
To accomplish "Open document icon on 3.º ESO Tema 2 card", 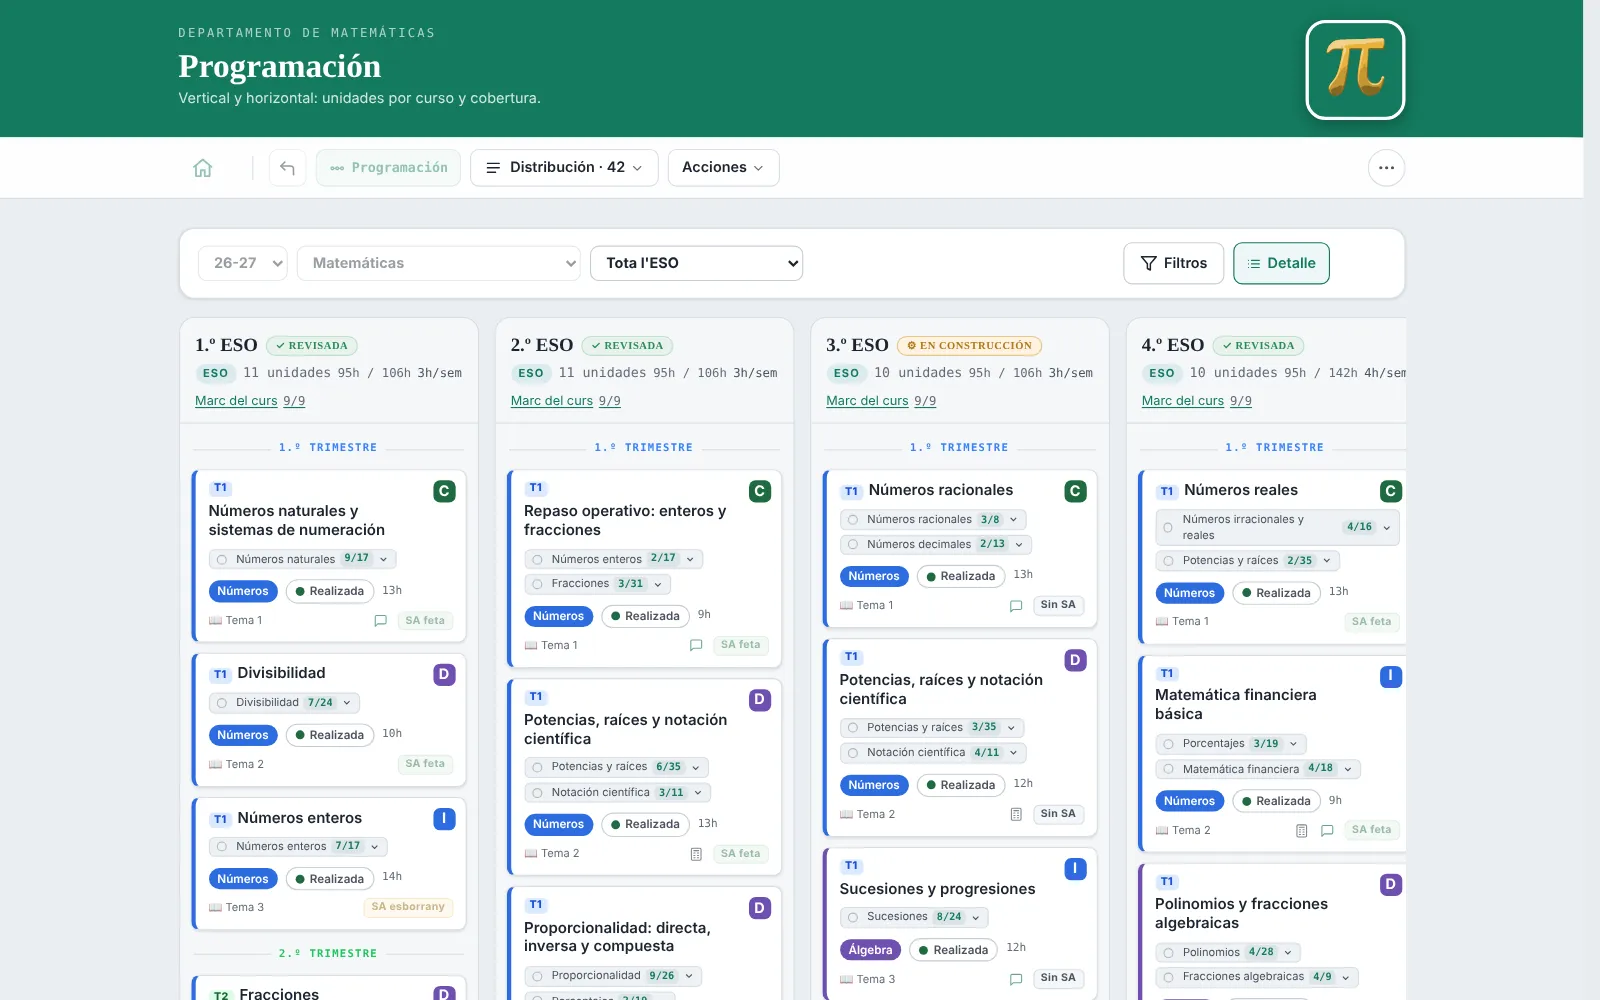I will (1016, 814).
